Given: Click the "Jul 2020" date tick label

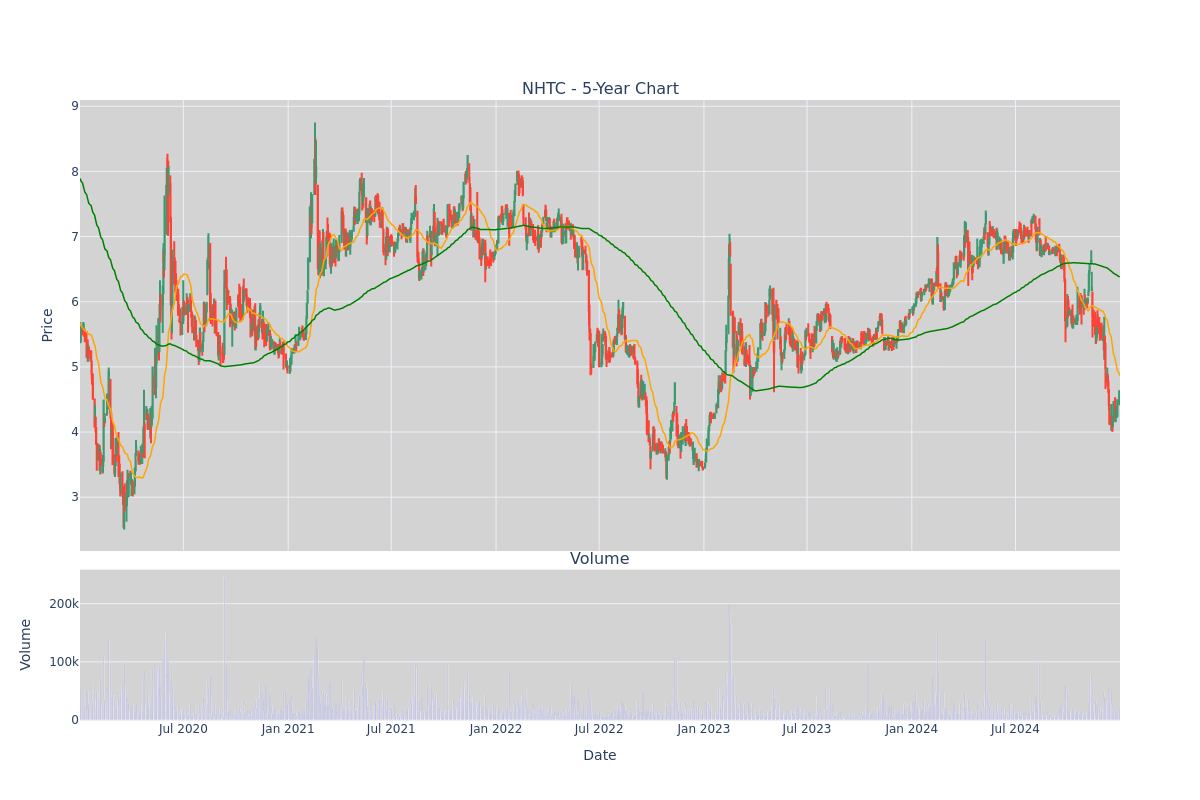Looking at the screenshot, I should [183, 729].
